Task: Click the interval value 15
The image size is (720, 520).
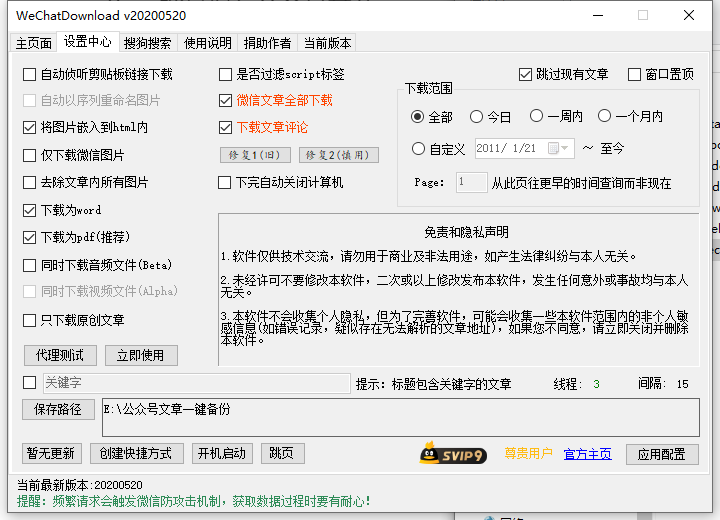Action: 682,384
